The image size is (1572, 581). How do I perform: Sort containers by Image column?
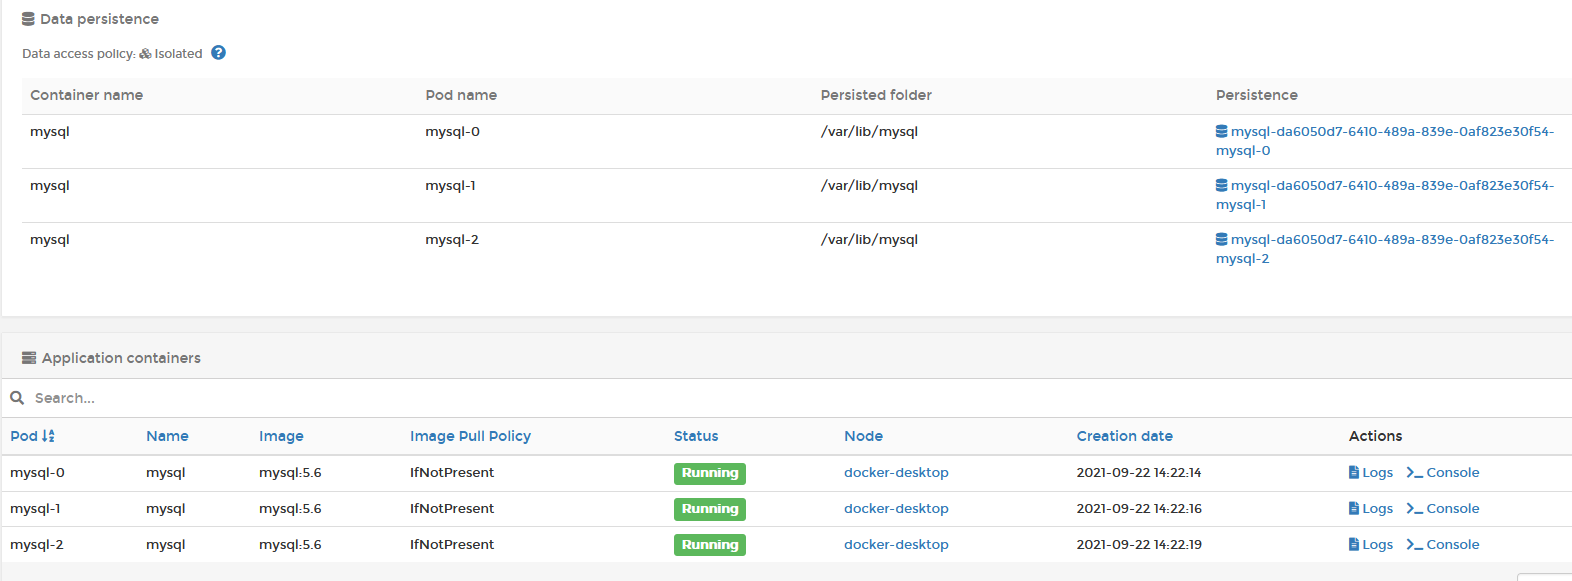tap(281, 436)
